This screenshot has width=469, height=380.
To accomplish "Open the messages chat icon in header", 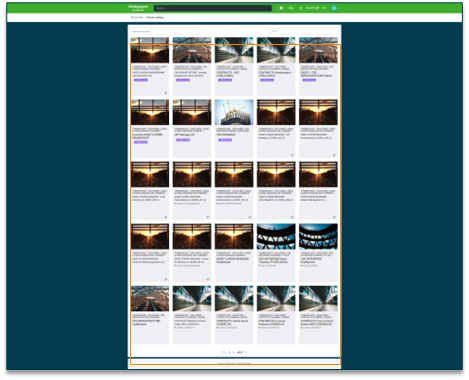I will click(291, 8).
